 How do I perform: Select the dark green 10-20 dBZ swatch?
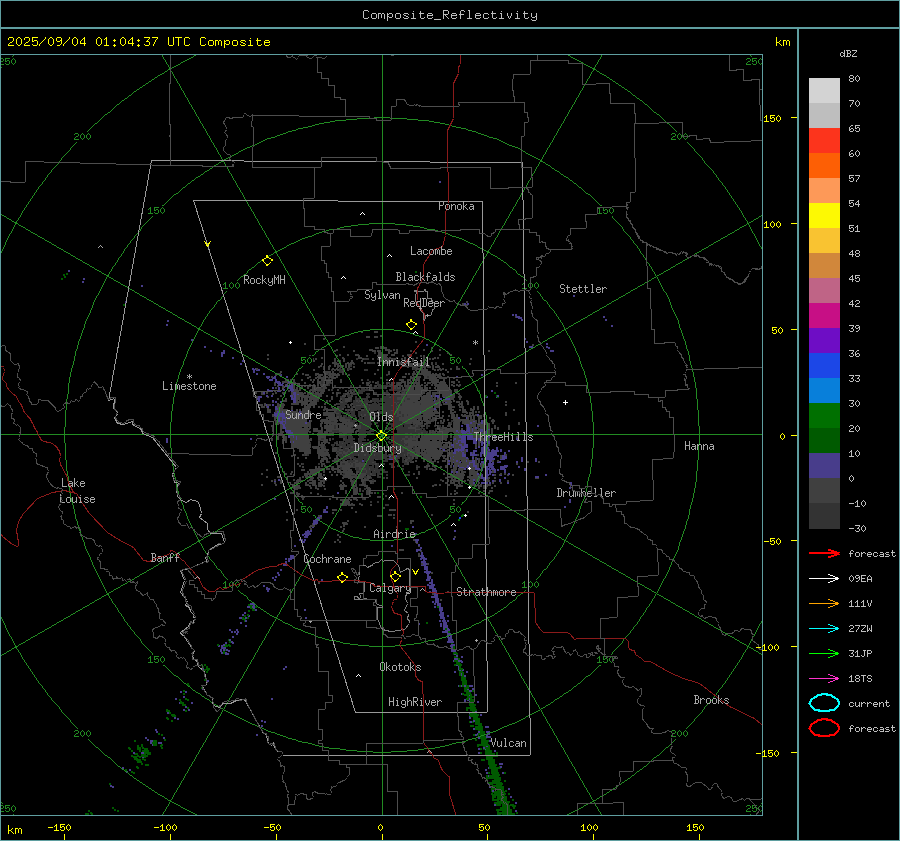[x=824, y=441]
